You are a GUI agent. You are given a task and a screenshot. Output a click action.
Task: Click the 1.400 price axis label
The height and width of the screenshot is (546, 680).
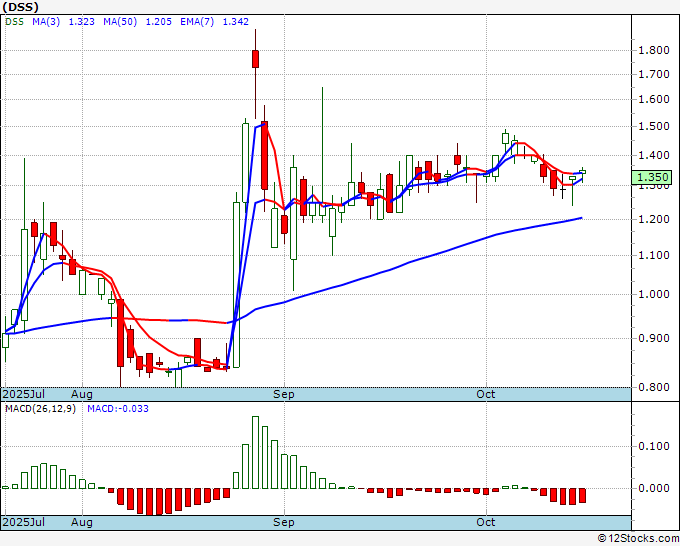(654, 155)
